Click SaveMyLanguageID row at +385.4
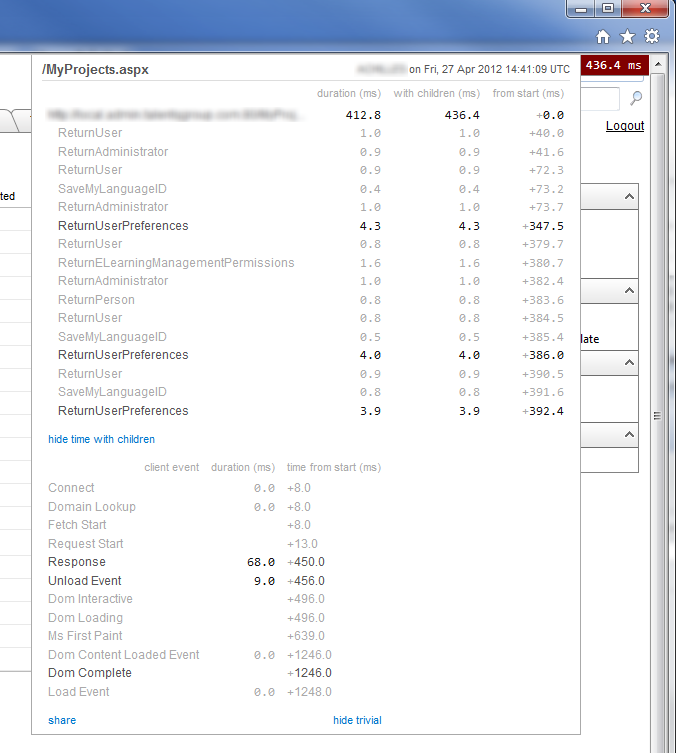This screenshot has height=753, width=676. pos(305,337)
